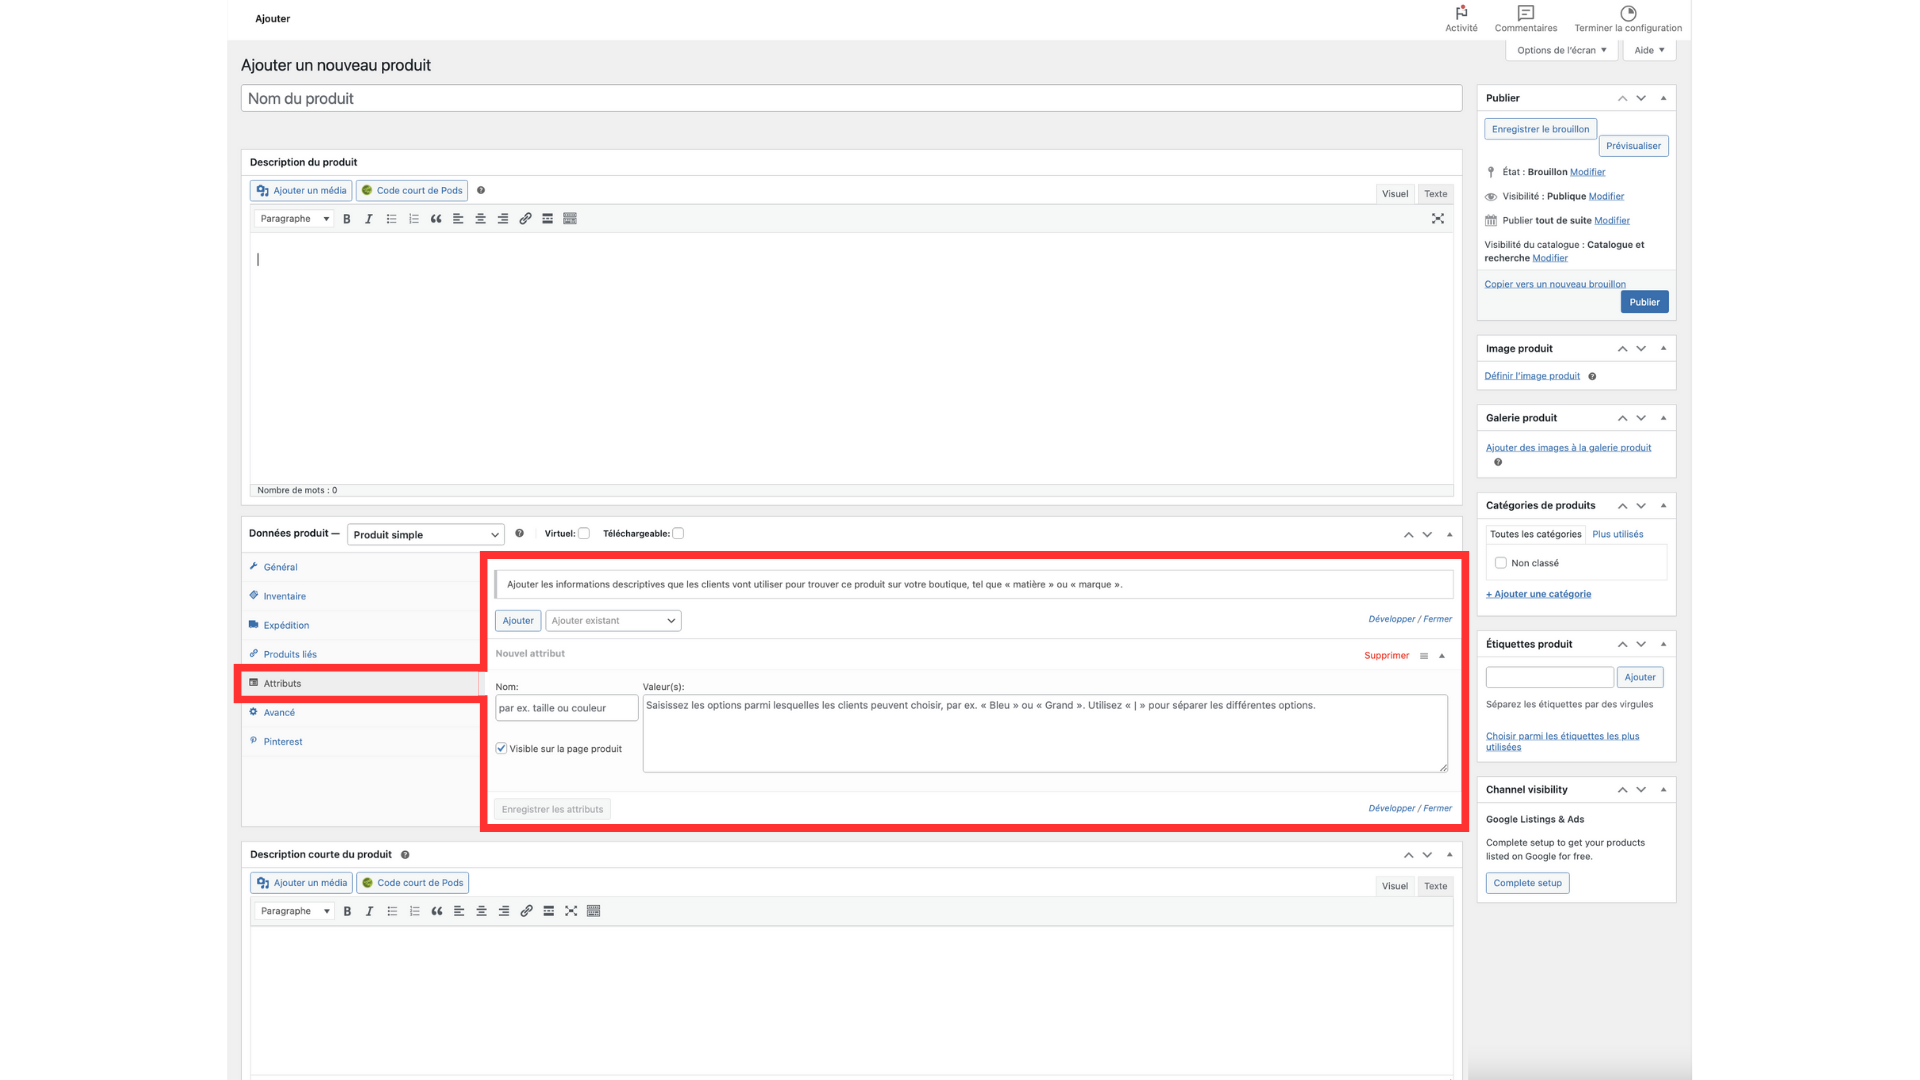This screenshot has width=1920, height=1080.
Task: Open the Activité panel icon
Action: click(1461, 14)
